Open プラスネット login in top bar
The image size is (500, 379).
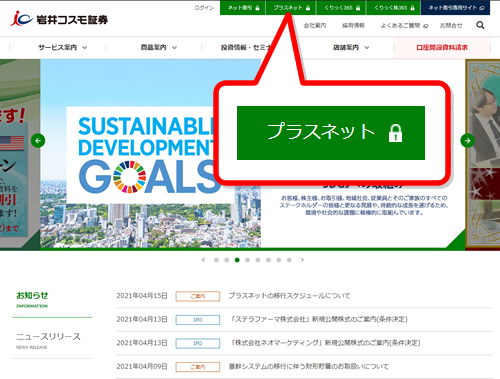point(291,8)
